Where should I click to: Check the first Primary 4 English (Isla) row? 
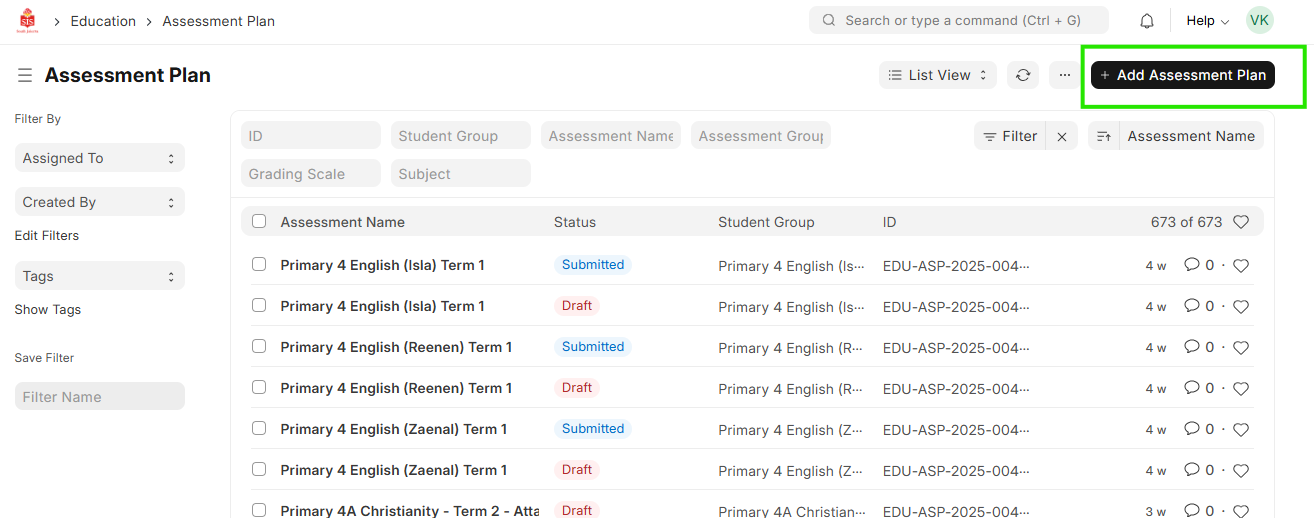[x=259, y=265]
